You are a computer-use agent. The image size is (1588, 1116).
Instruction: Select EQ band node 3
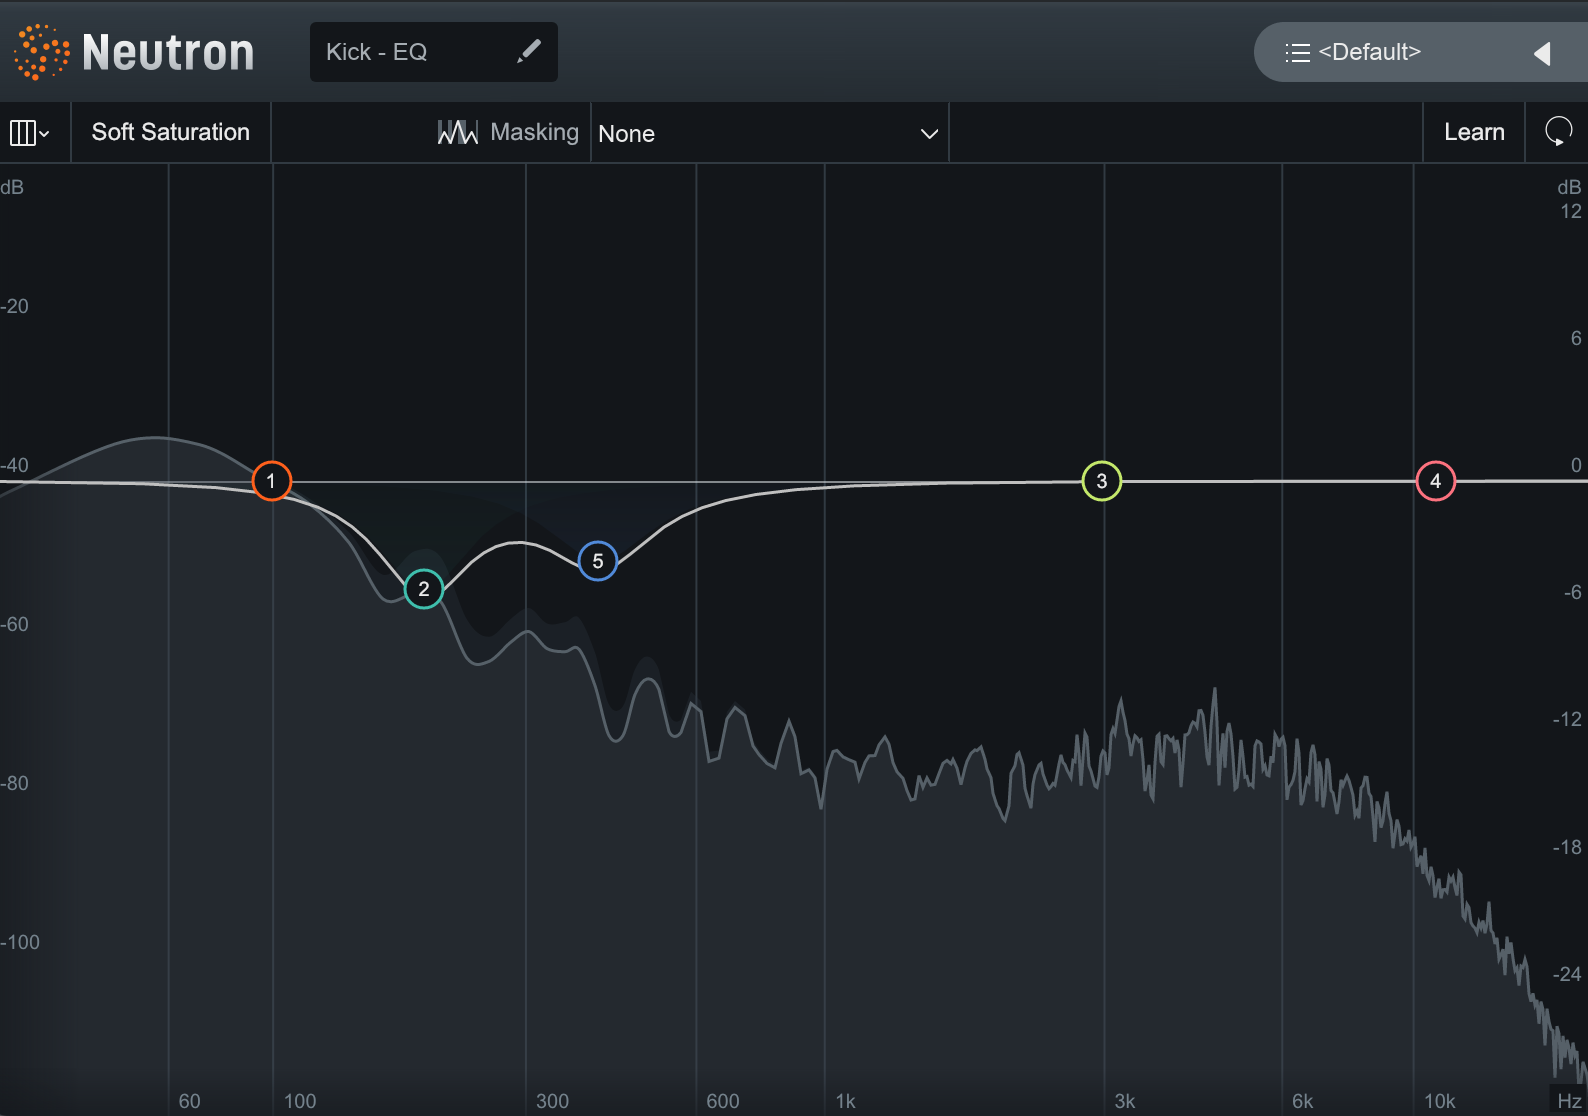1101,481
